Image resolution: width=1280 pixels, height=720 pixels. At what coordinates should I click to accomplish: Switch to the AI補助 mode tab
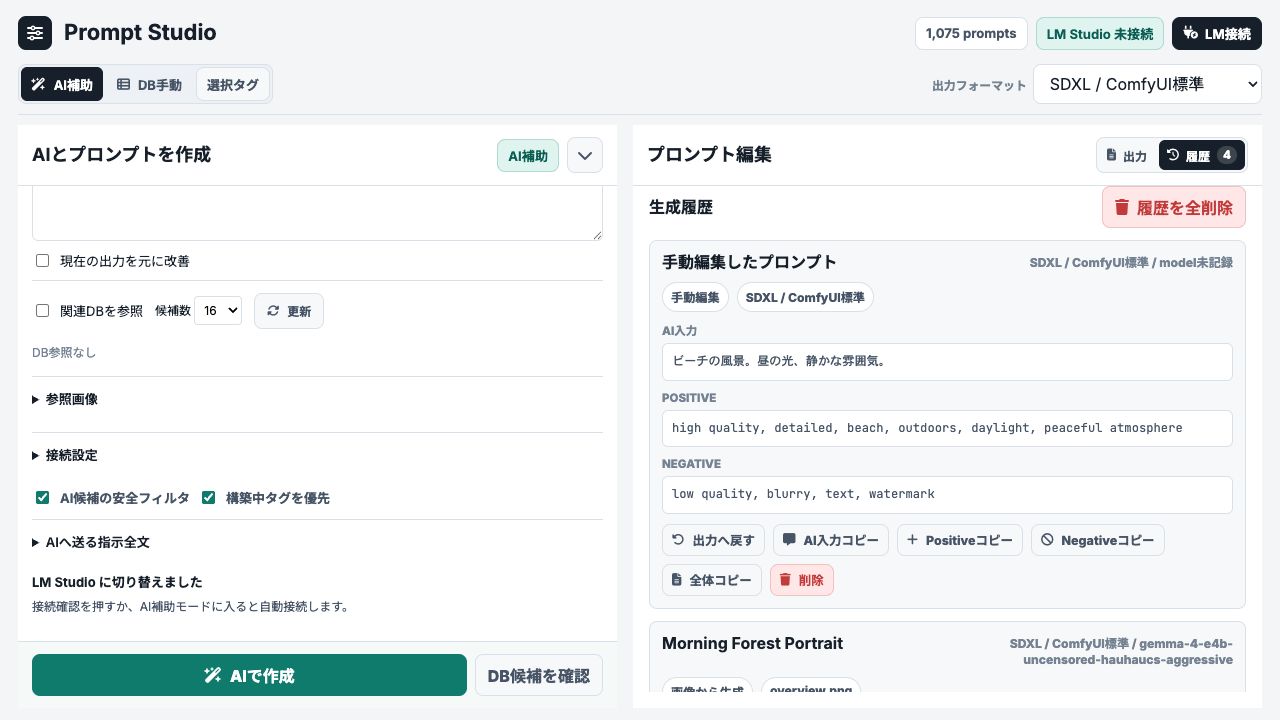62,85
